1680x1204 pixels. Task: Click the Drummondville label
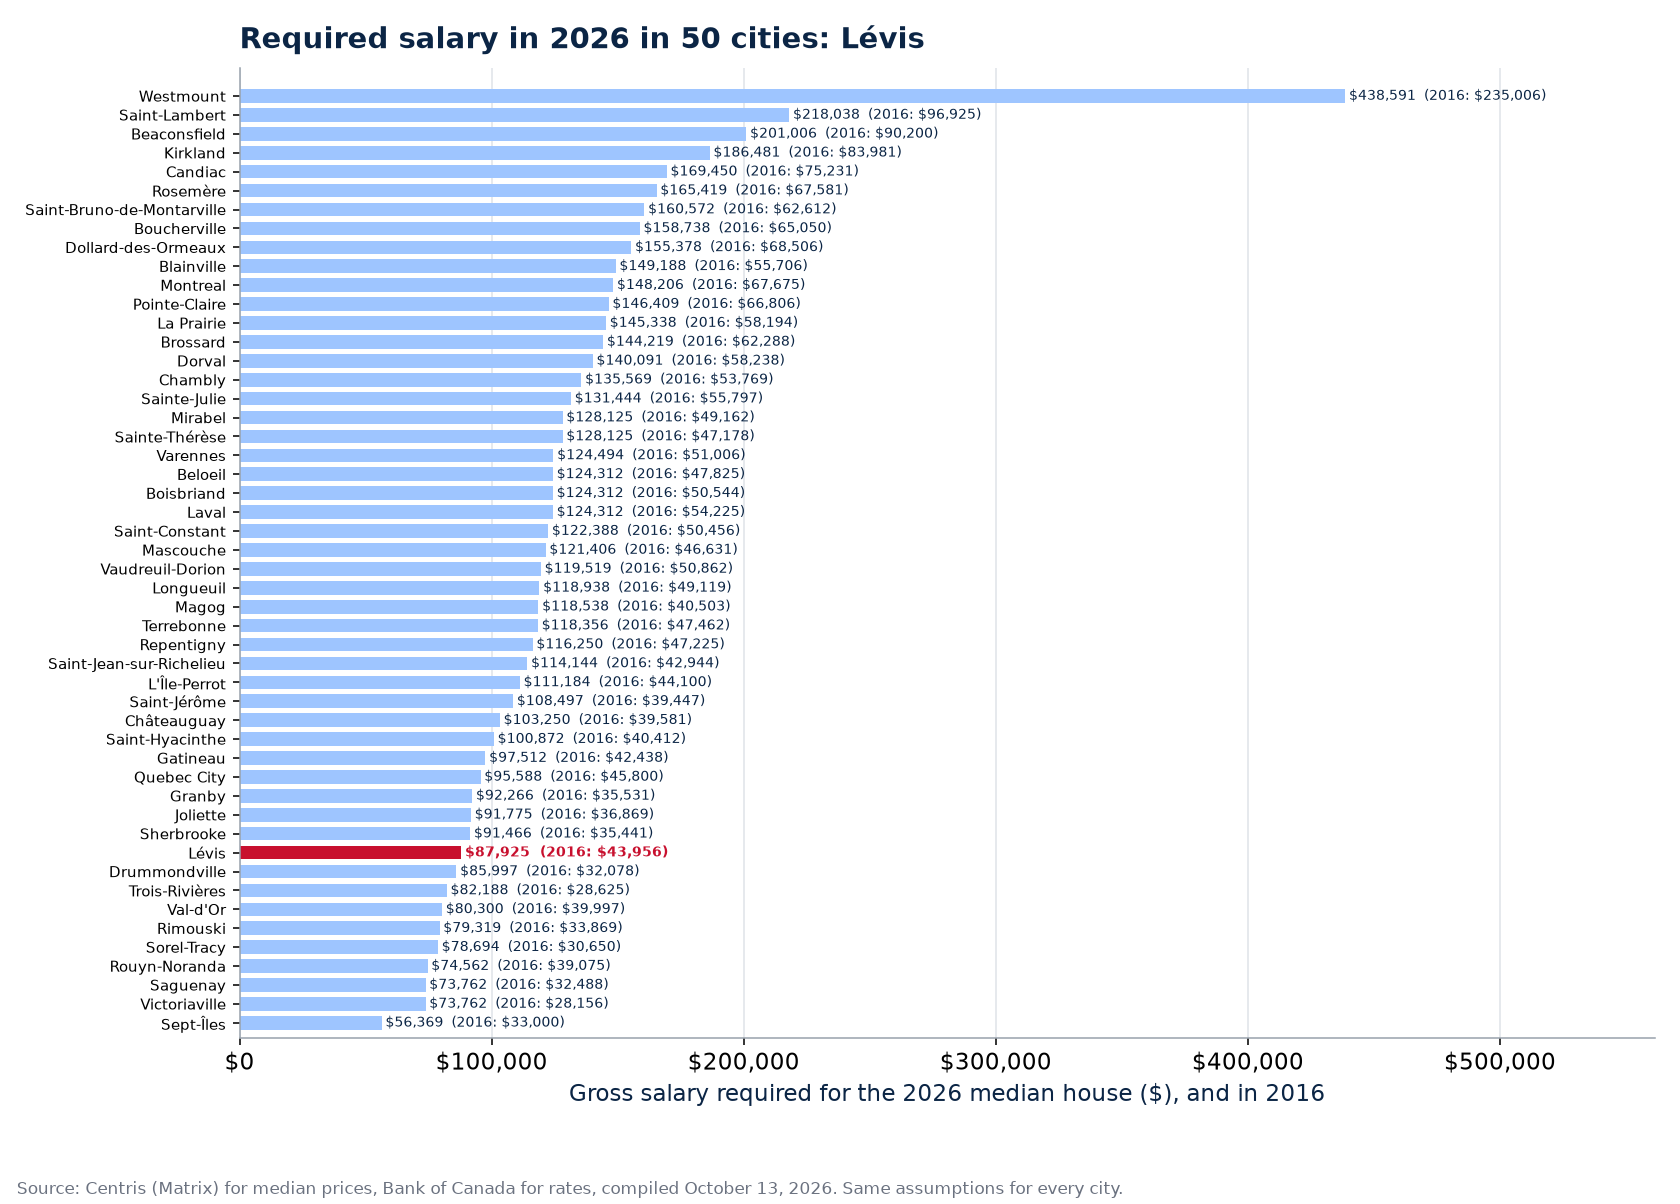[168, 872]
